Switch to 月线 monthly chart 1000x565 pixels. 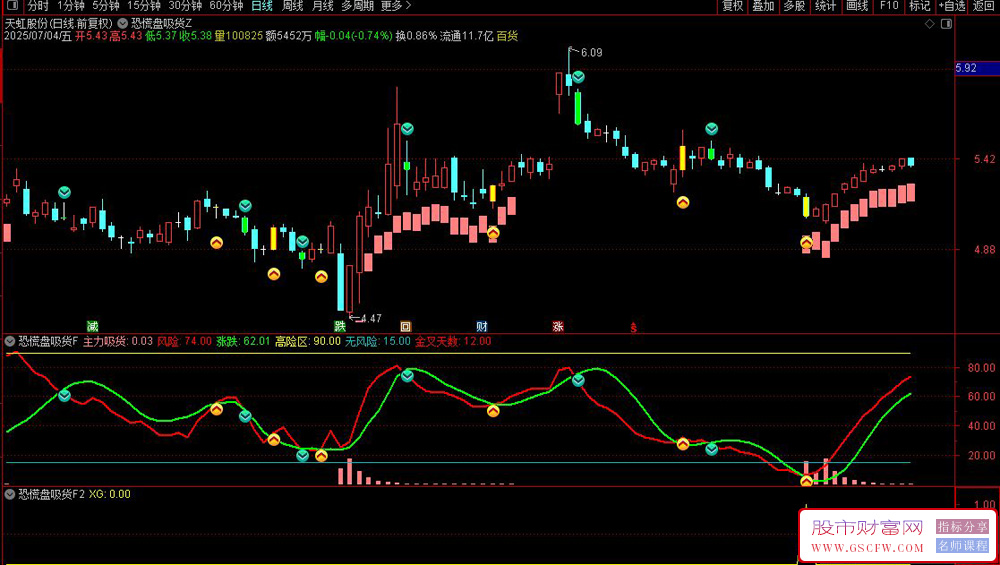[x=323, y=6]
